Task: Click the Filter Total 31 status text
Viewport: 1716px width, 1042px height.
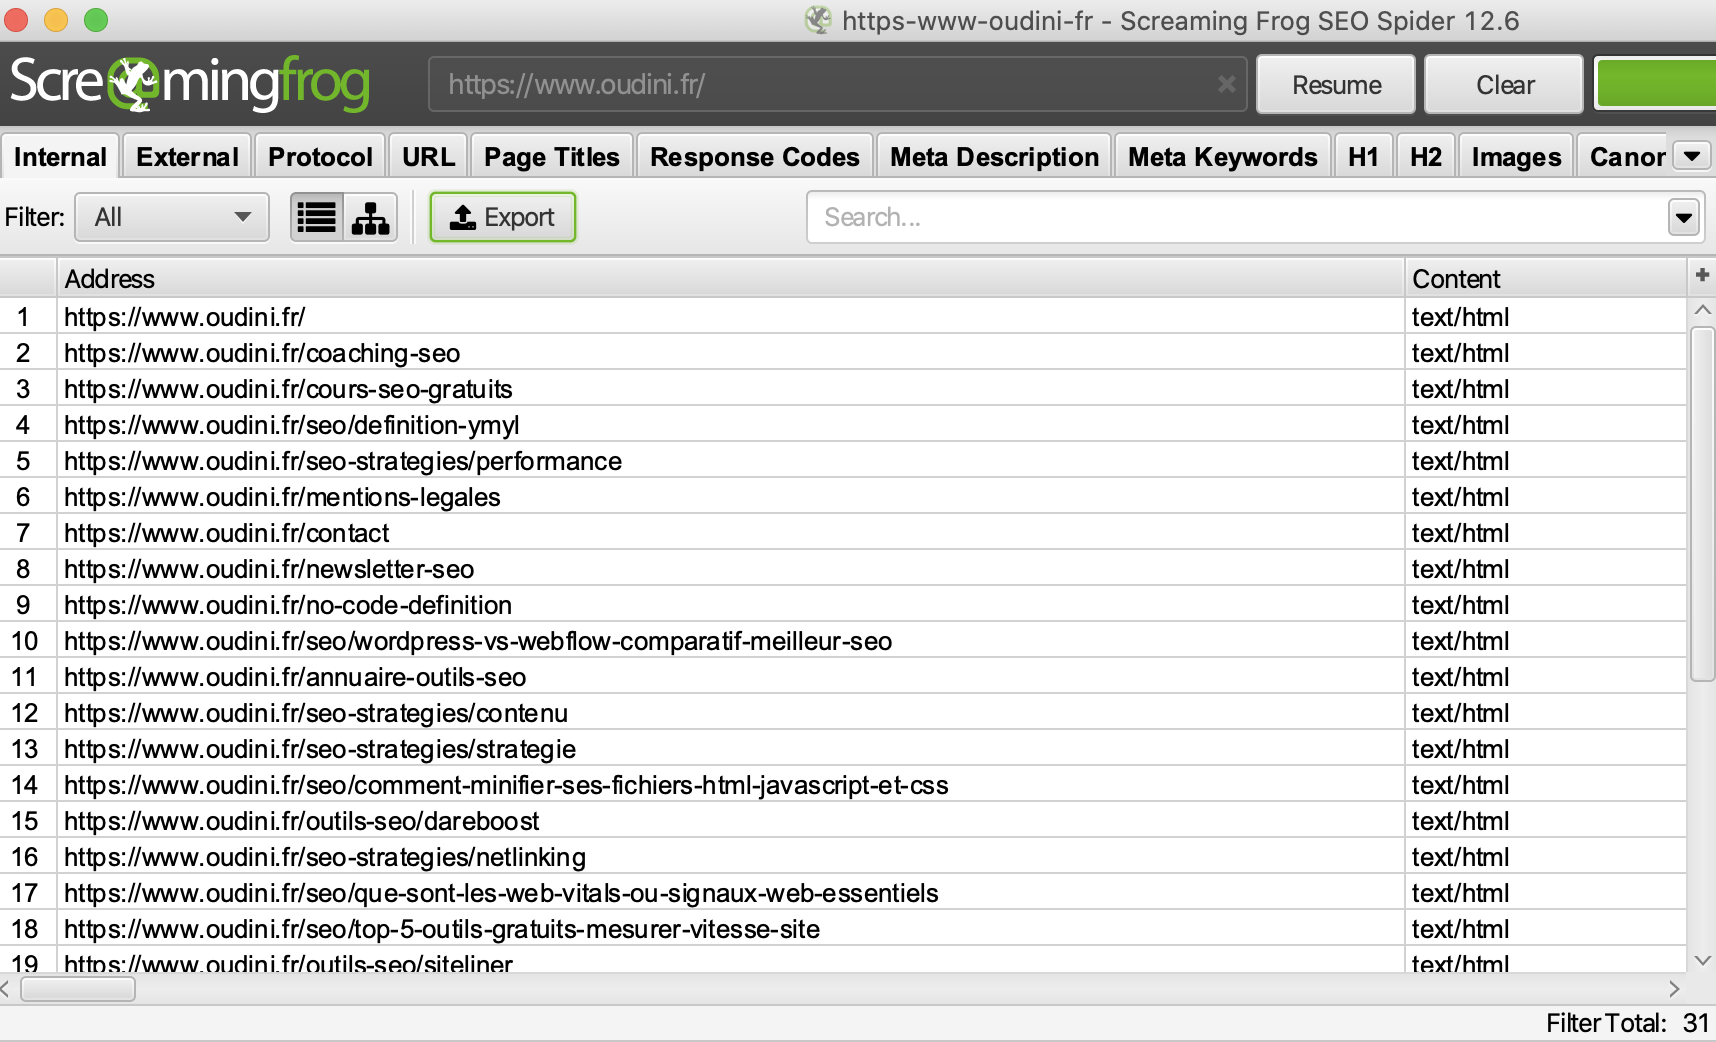Action: click(x=1628, y=1023)
